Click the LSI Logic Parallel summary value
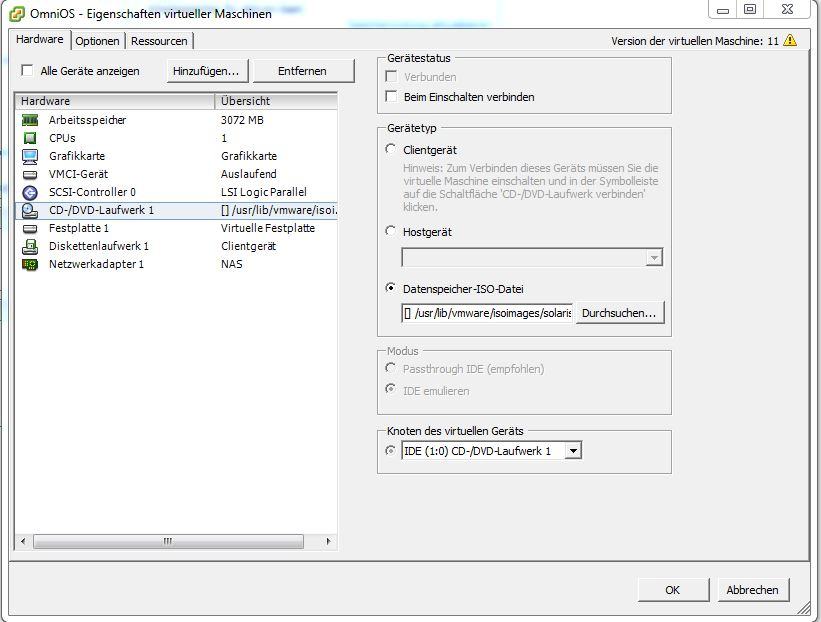This screenshot has height=622, width=821. pyautogui.click(x=264, y=192)
